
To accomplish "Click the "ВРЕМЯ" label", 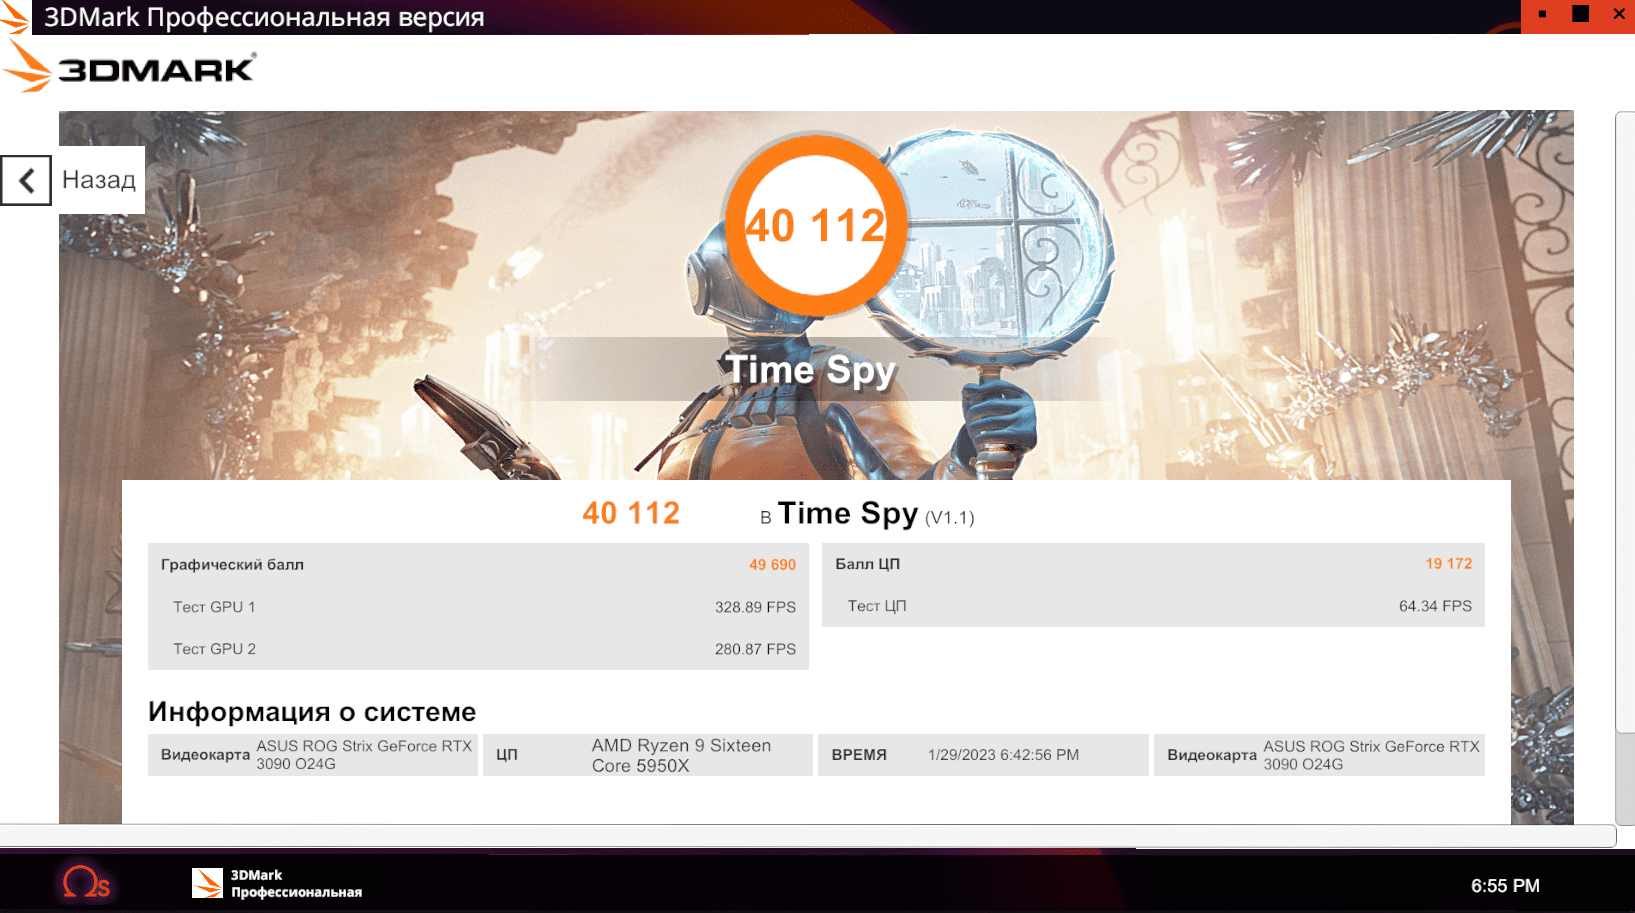I will click(859, 755).
